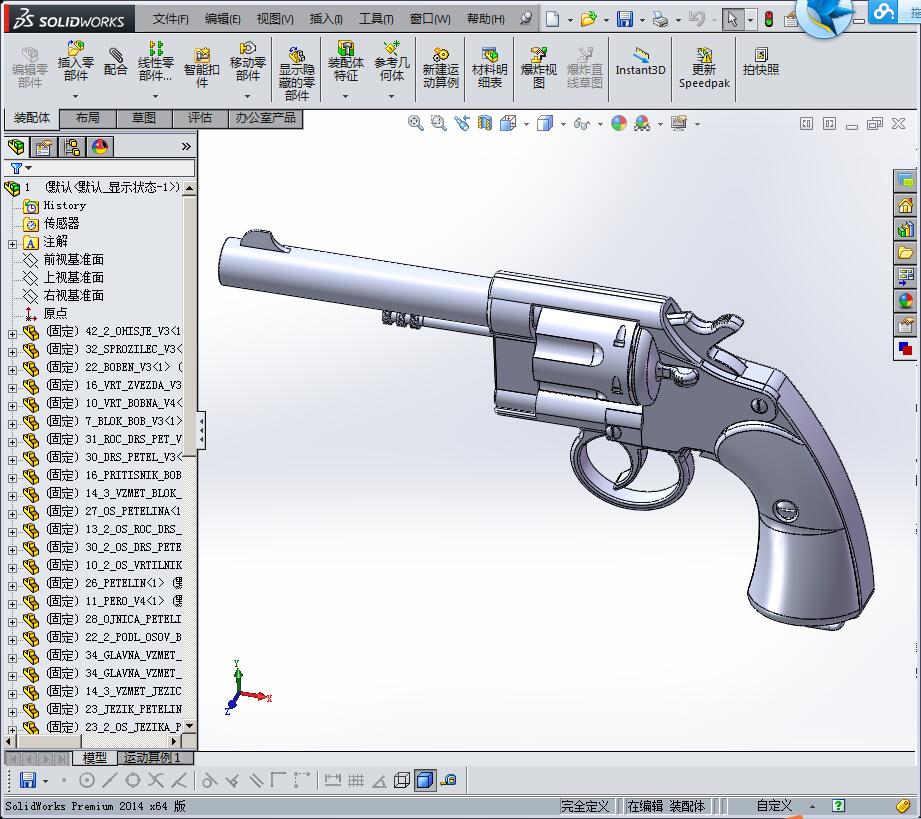Click Print icon in top toolbar
921x819 pixels.
click(x=660, y=19)
